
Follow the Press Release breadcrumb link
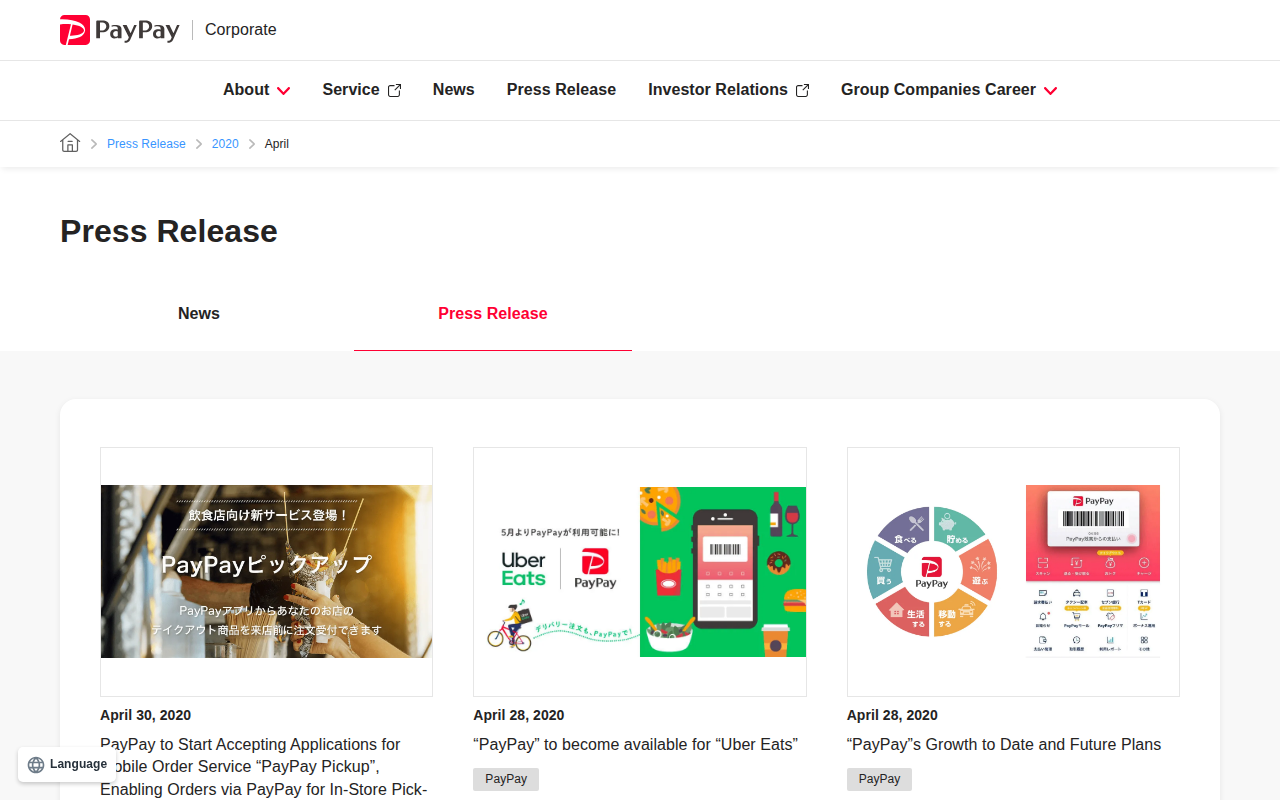[x=146, y=144]
